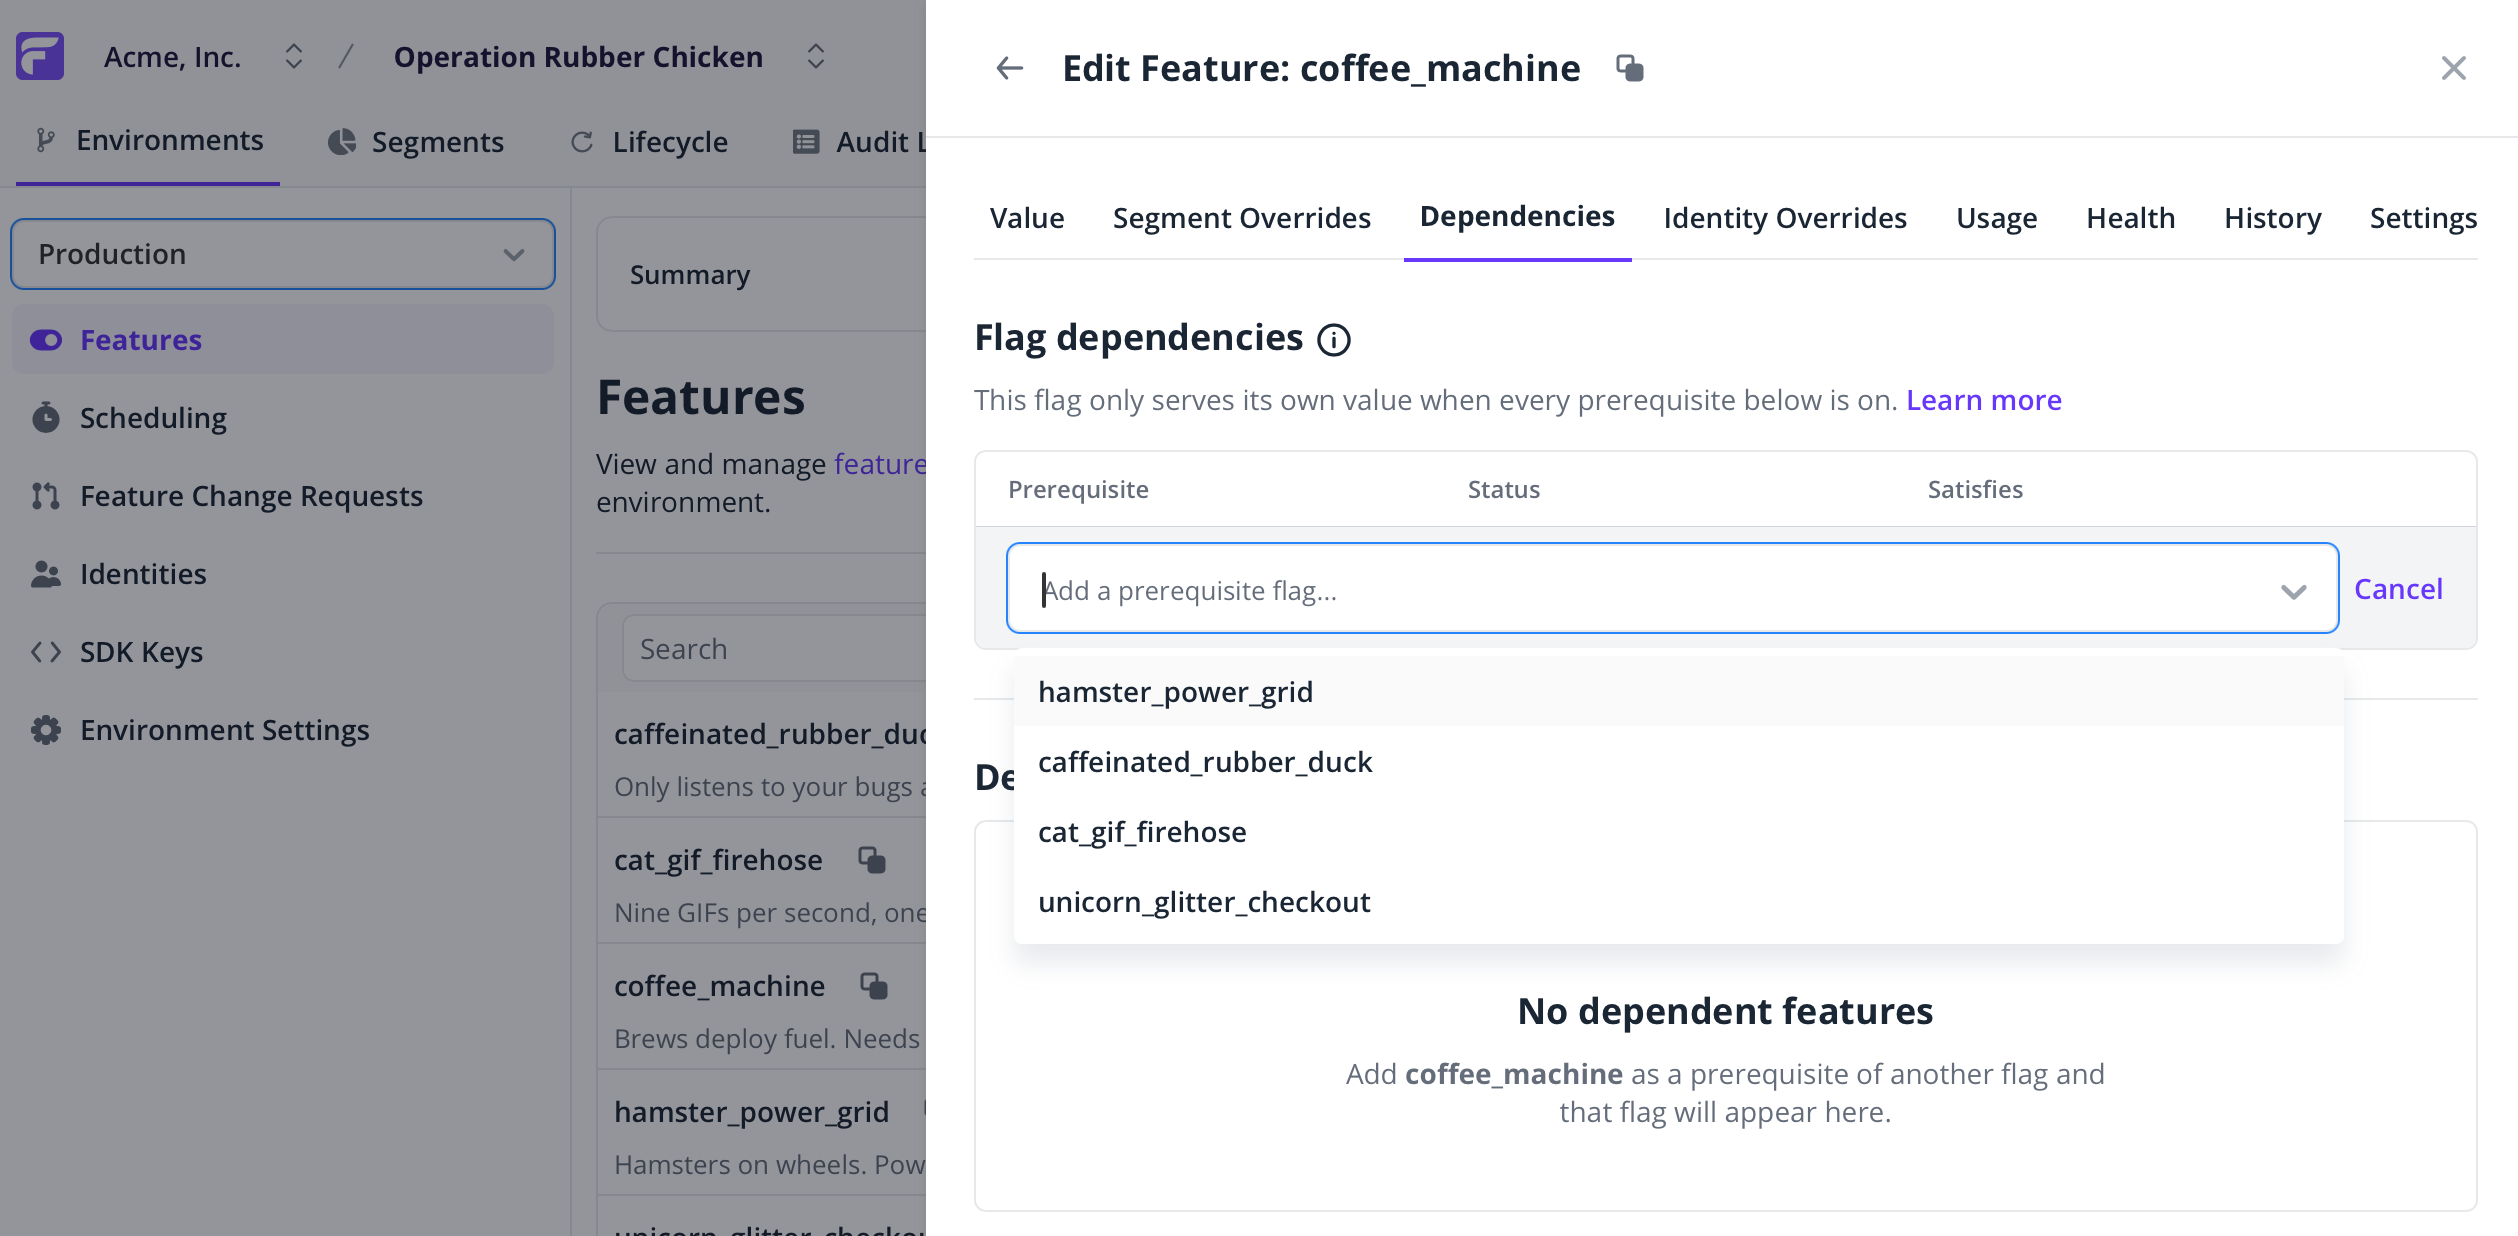
Task: Open the feature Settings tab
Action: pos(2423,218)
